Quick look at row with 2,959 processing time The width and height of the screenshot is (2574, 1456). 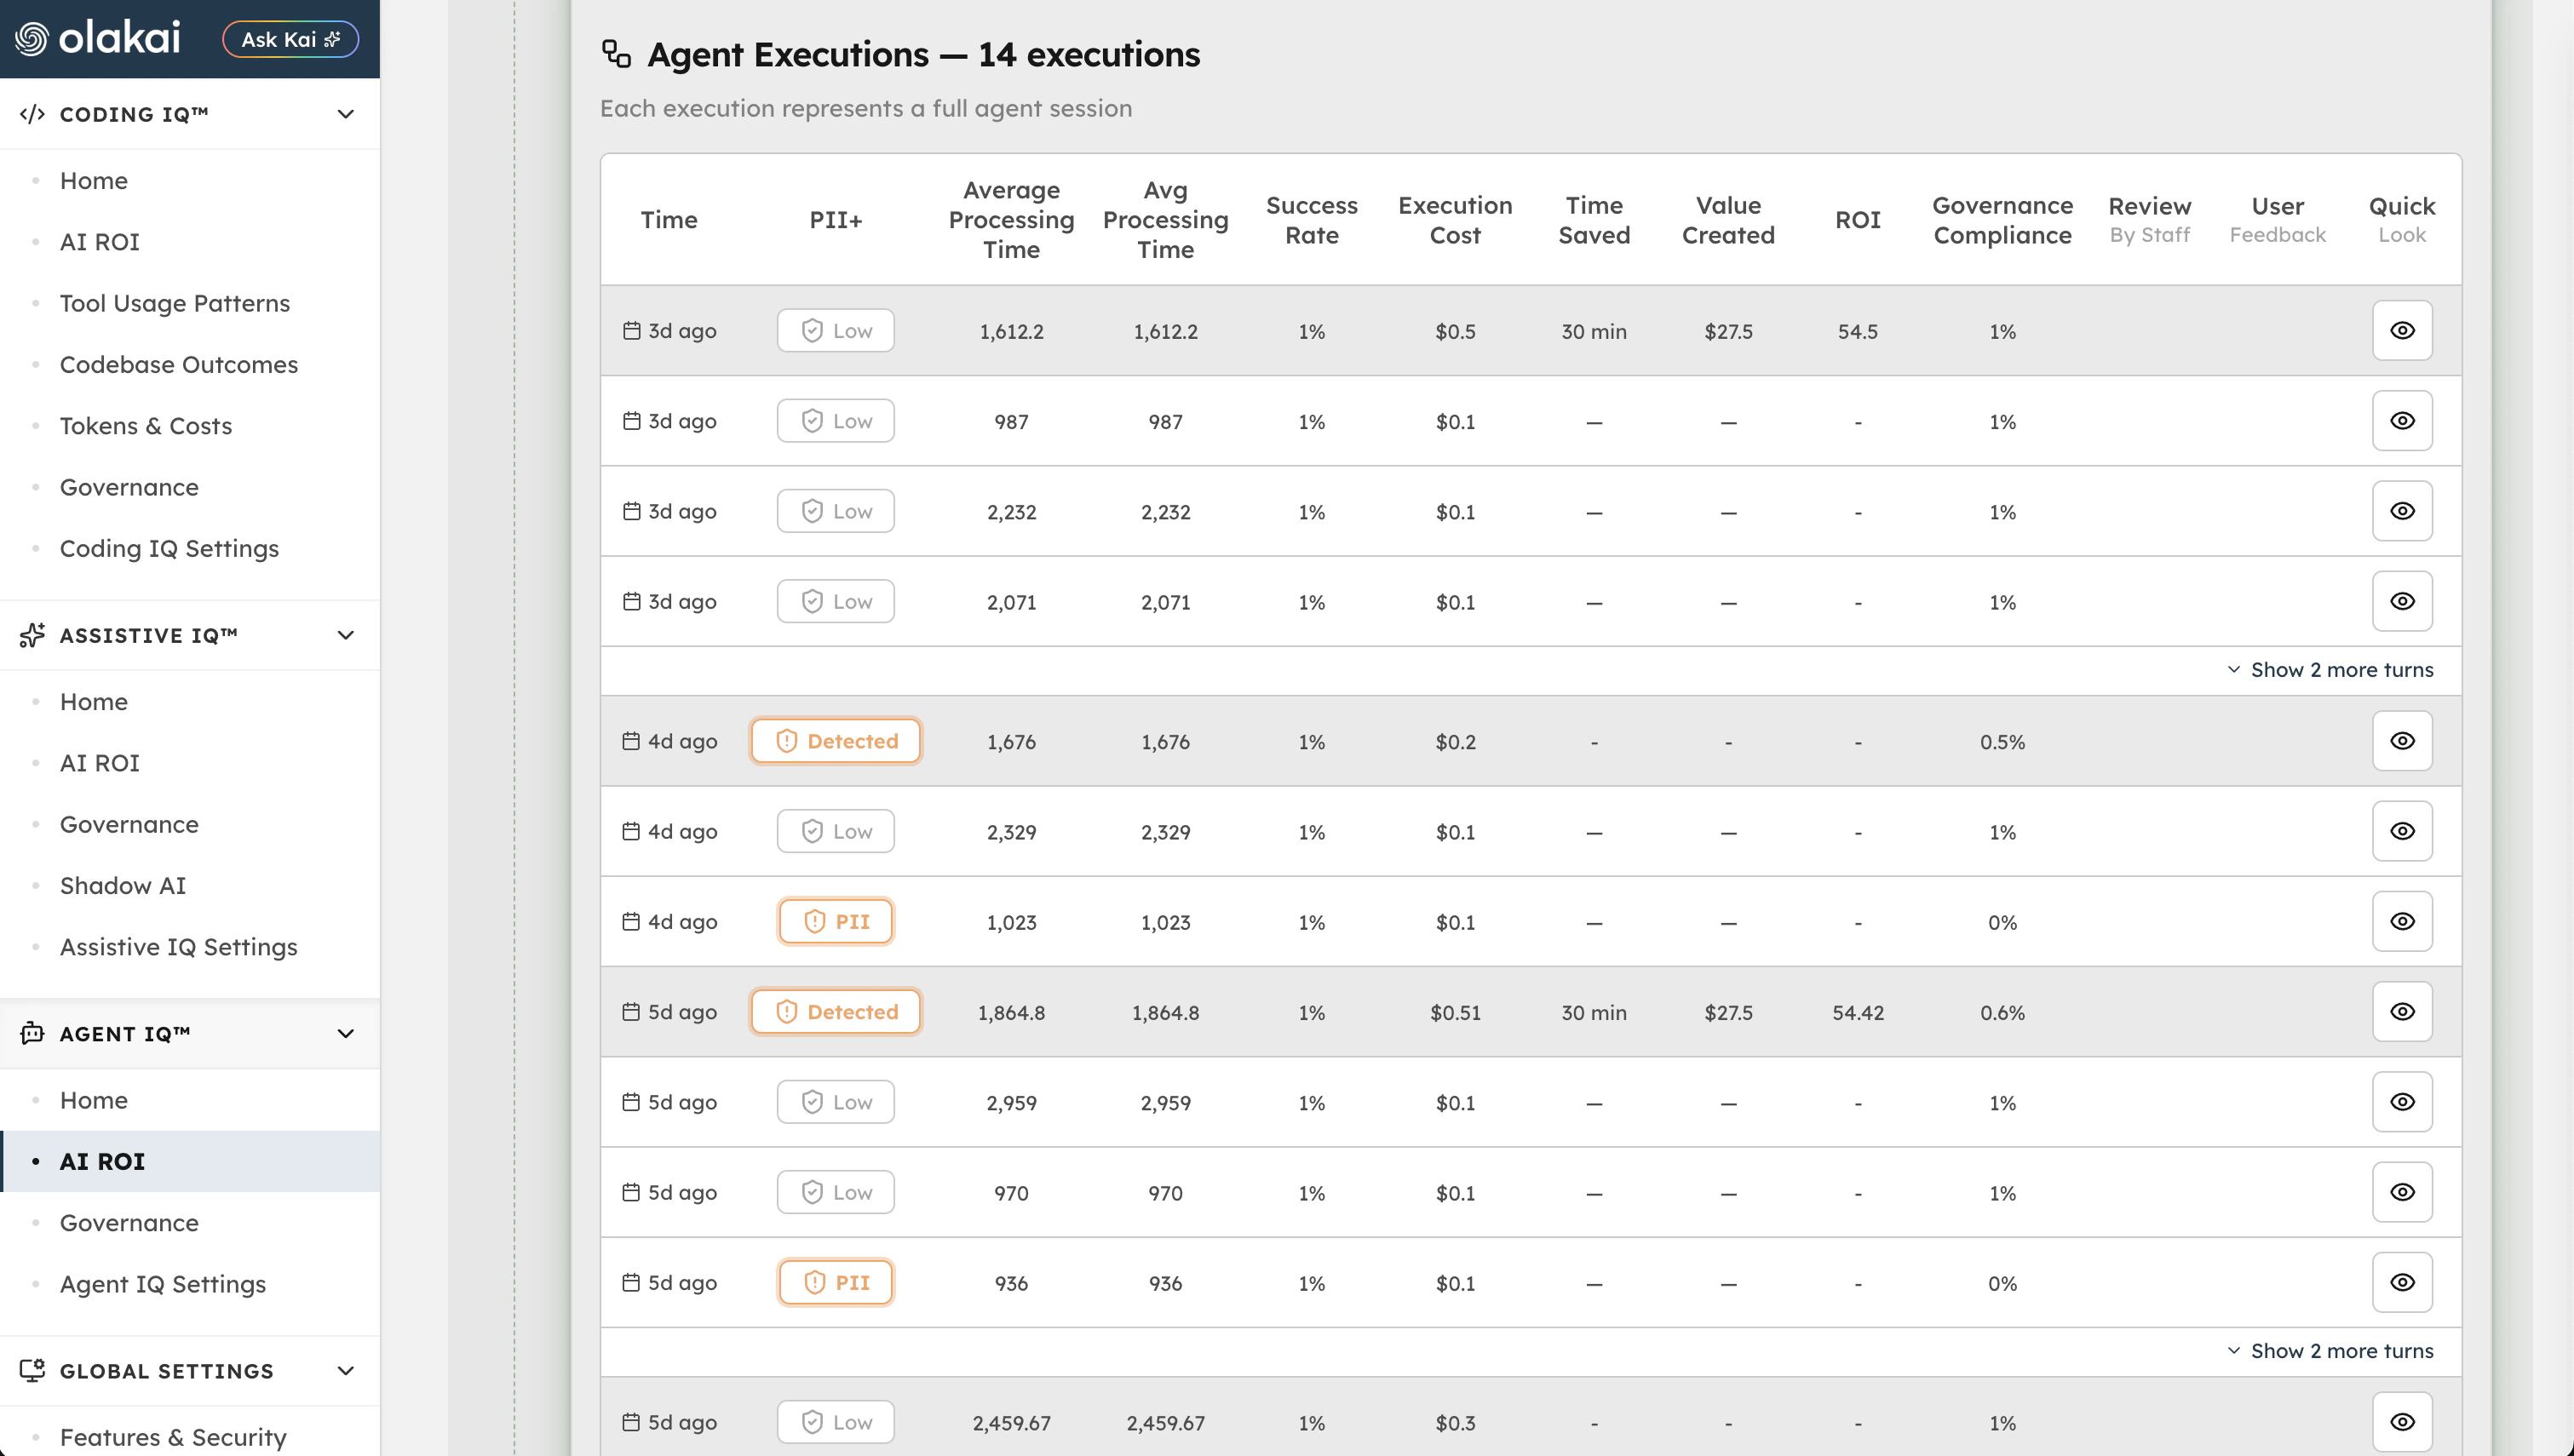point(2402,1102)
